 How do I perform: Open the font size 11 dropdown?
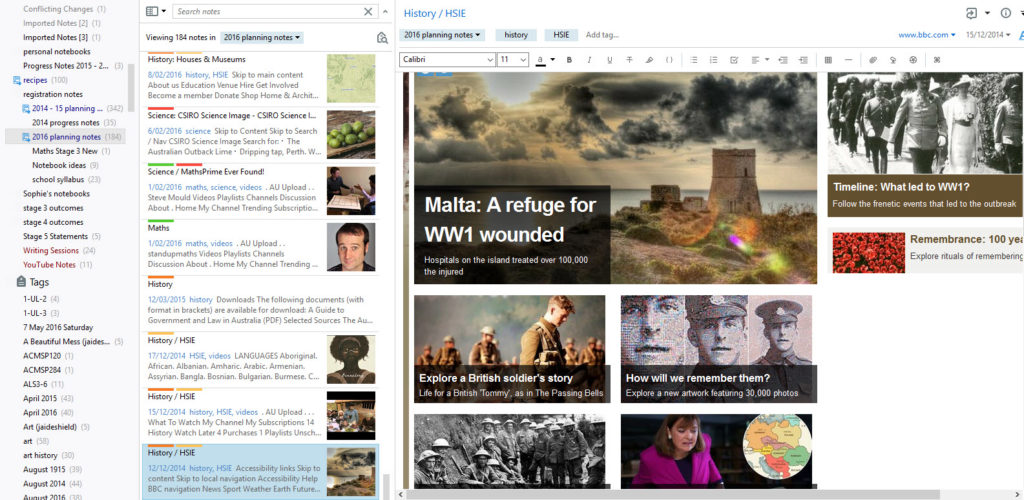click(513, 60)
